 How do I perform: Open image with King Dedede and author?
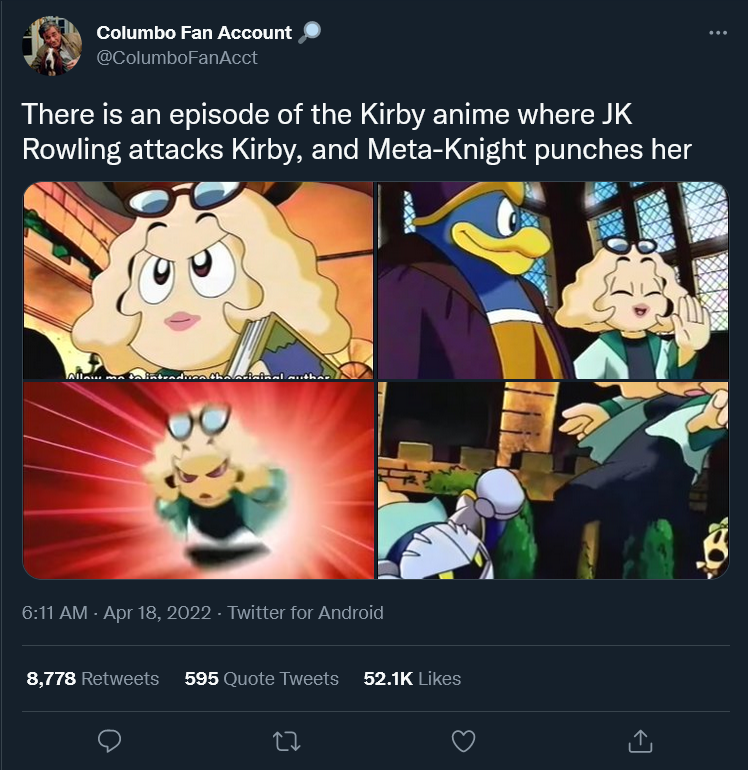[x=553, y=280]
